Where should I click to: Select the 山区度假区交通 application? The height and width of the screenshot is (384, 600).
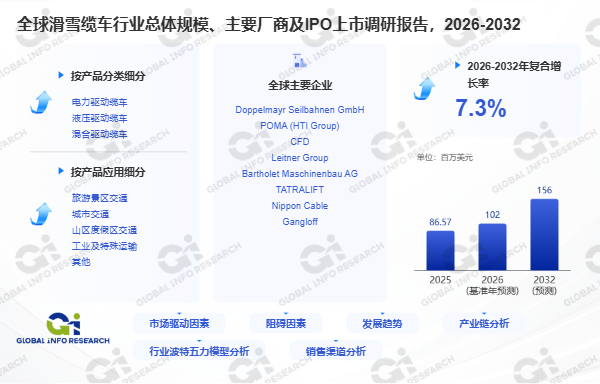(x=104, y=230)
